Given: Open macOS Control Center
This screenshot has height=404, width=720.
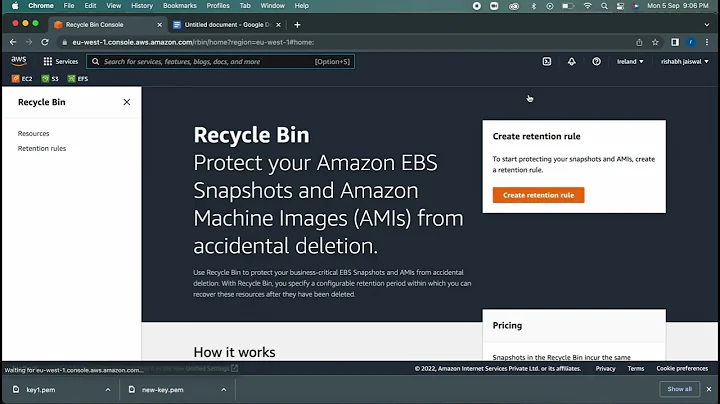Looking at the screenshot, I should (x=620, y=6).
